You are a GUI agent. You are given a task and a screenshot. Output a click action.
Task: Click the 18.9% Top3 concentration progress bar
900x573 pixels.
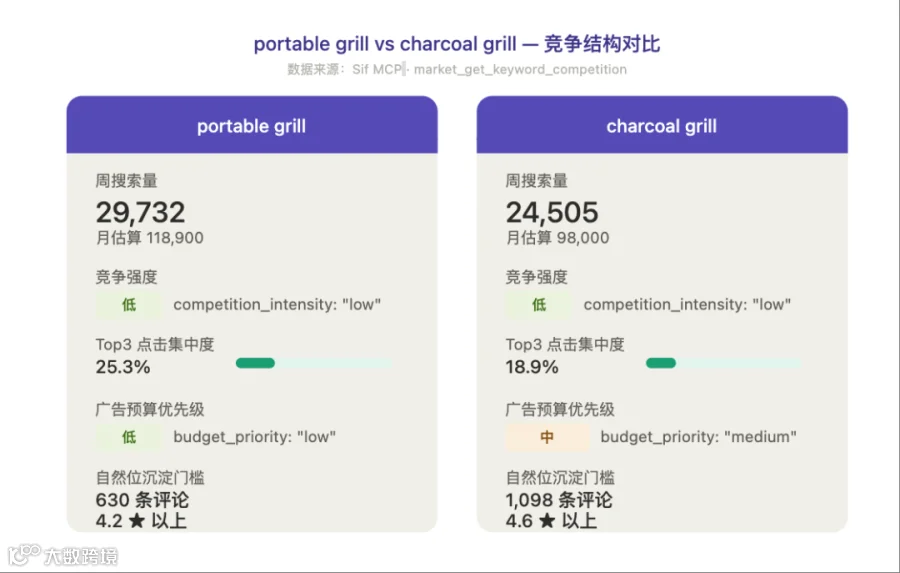tap(723, 363)
